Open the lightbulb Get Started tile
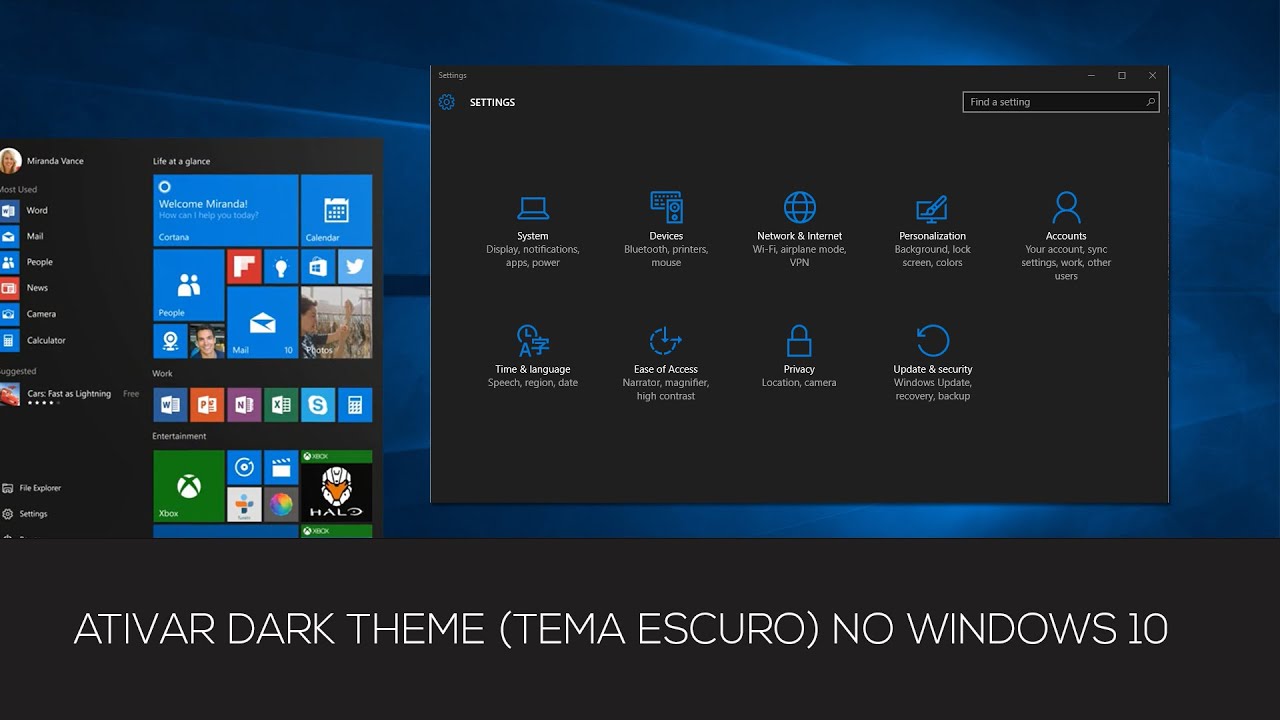 tap(281, 267)
